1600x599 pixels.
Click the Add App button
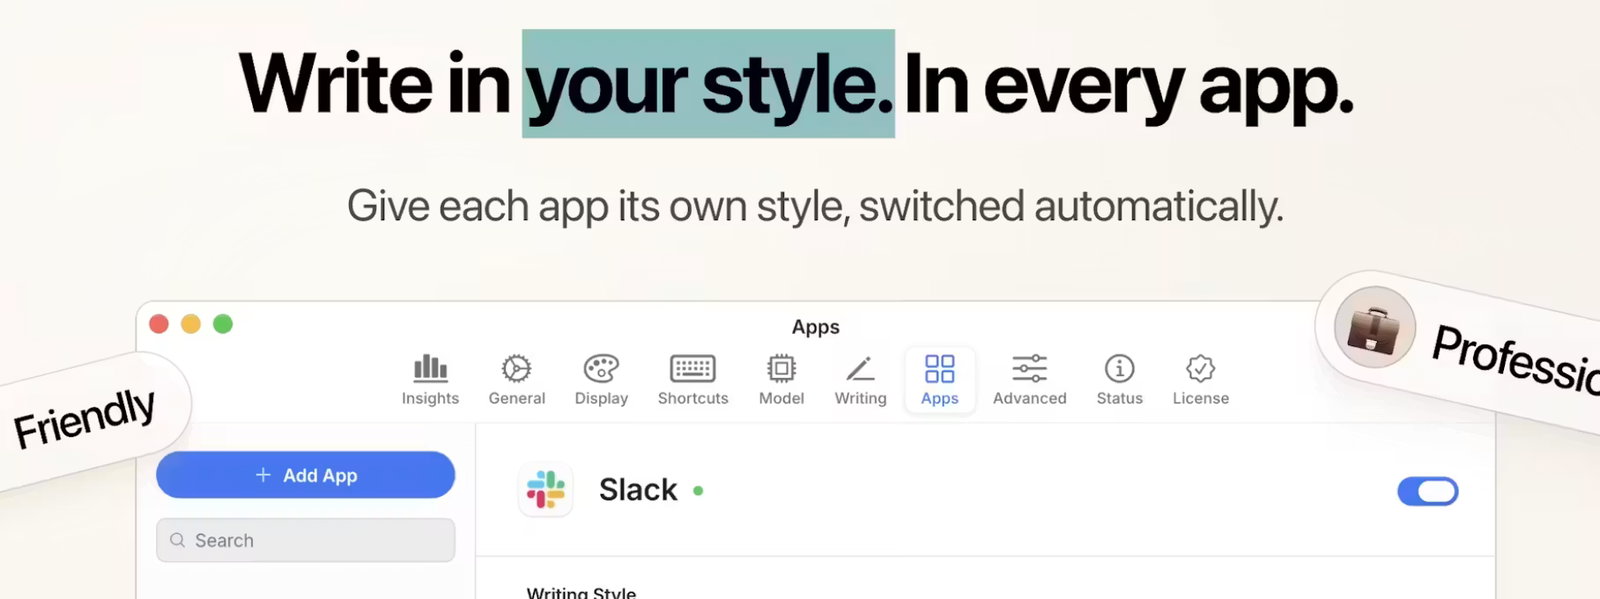[x=305, y=475]
